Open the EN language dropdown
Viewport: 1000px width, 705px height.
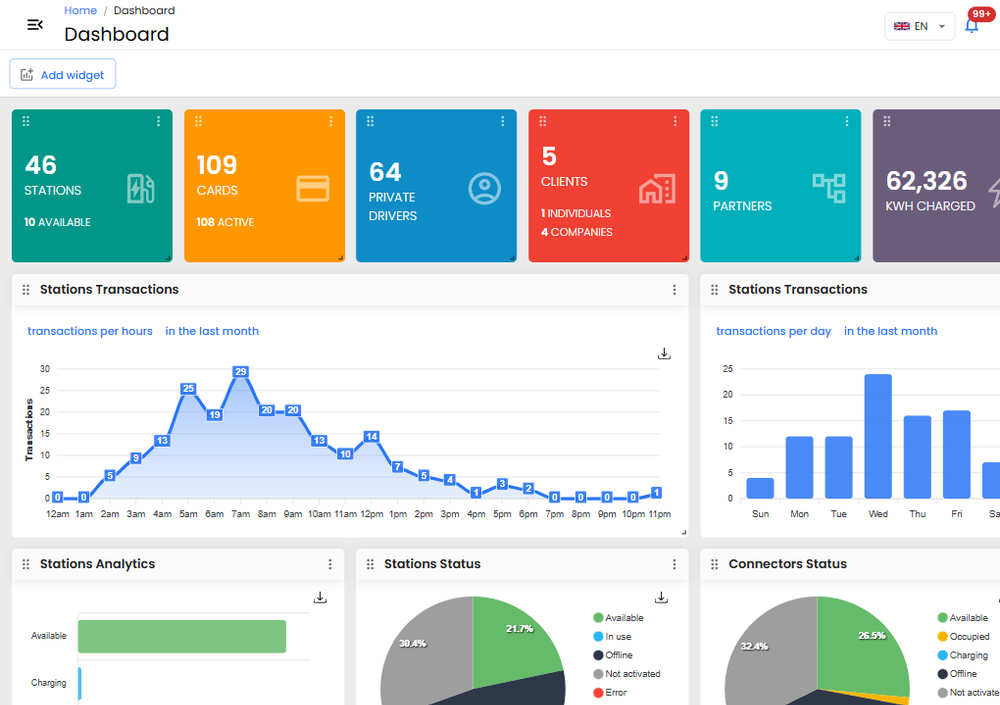pyautogui.click(x=919, y=26)
